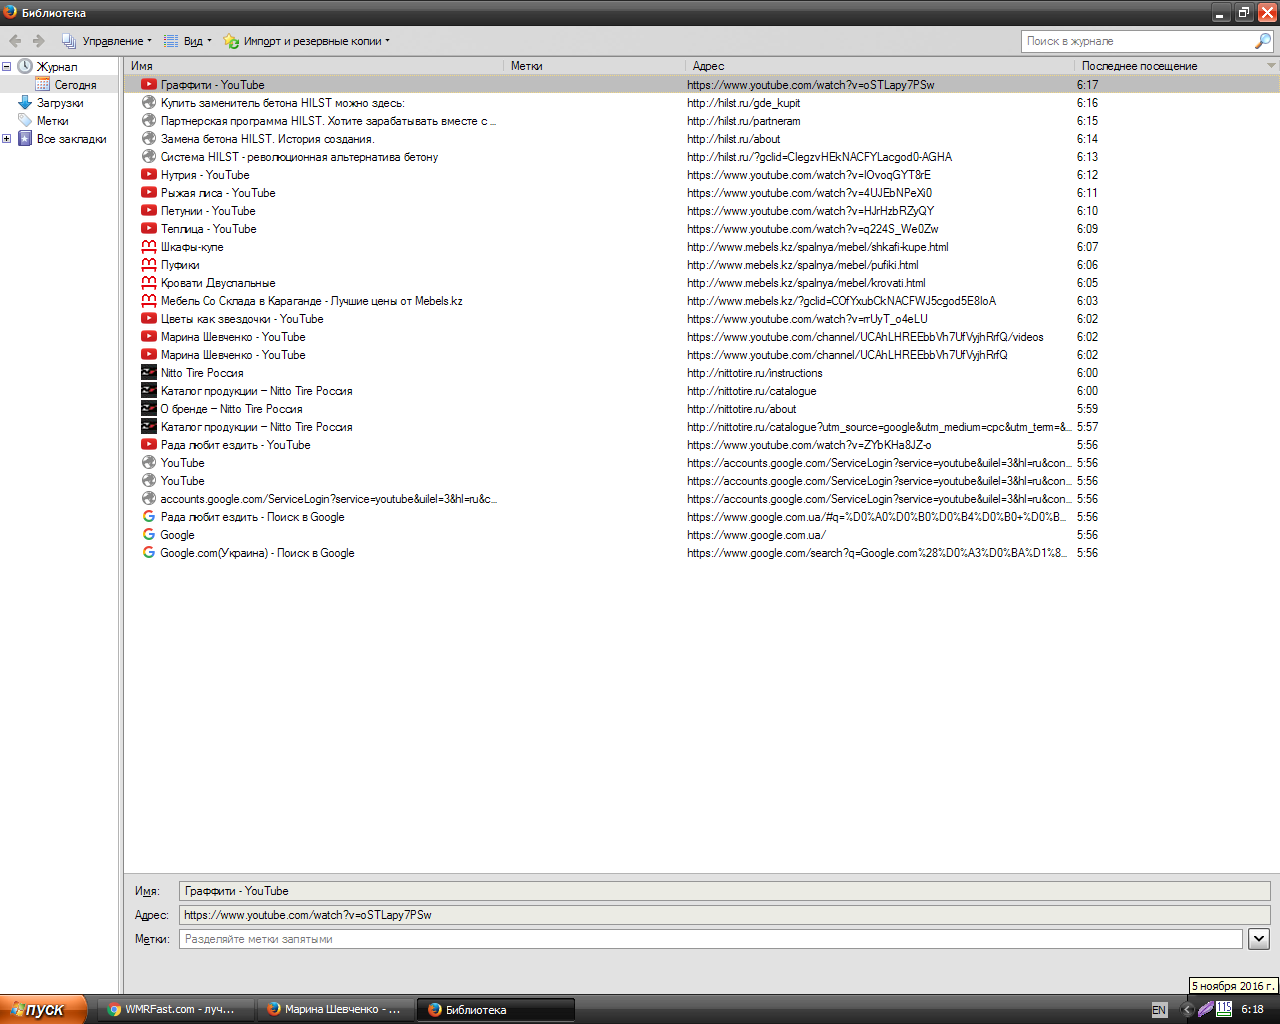This screenshot has width=1280, height=1024.
Task: Open the column picker at the header's right end
Action: (1272, 66)
